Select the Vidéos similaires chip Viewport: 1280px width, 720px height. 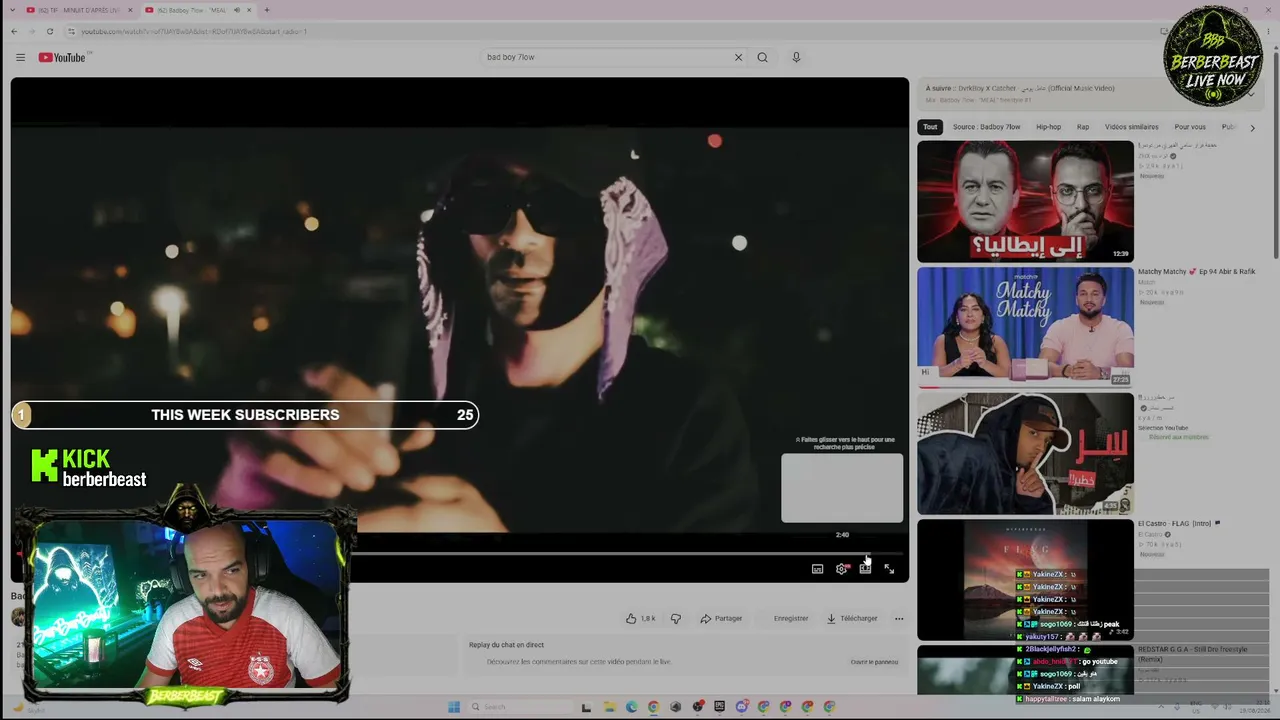[x=1131, y=127]
